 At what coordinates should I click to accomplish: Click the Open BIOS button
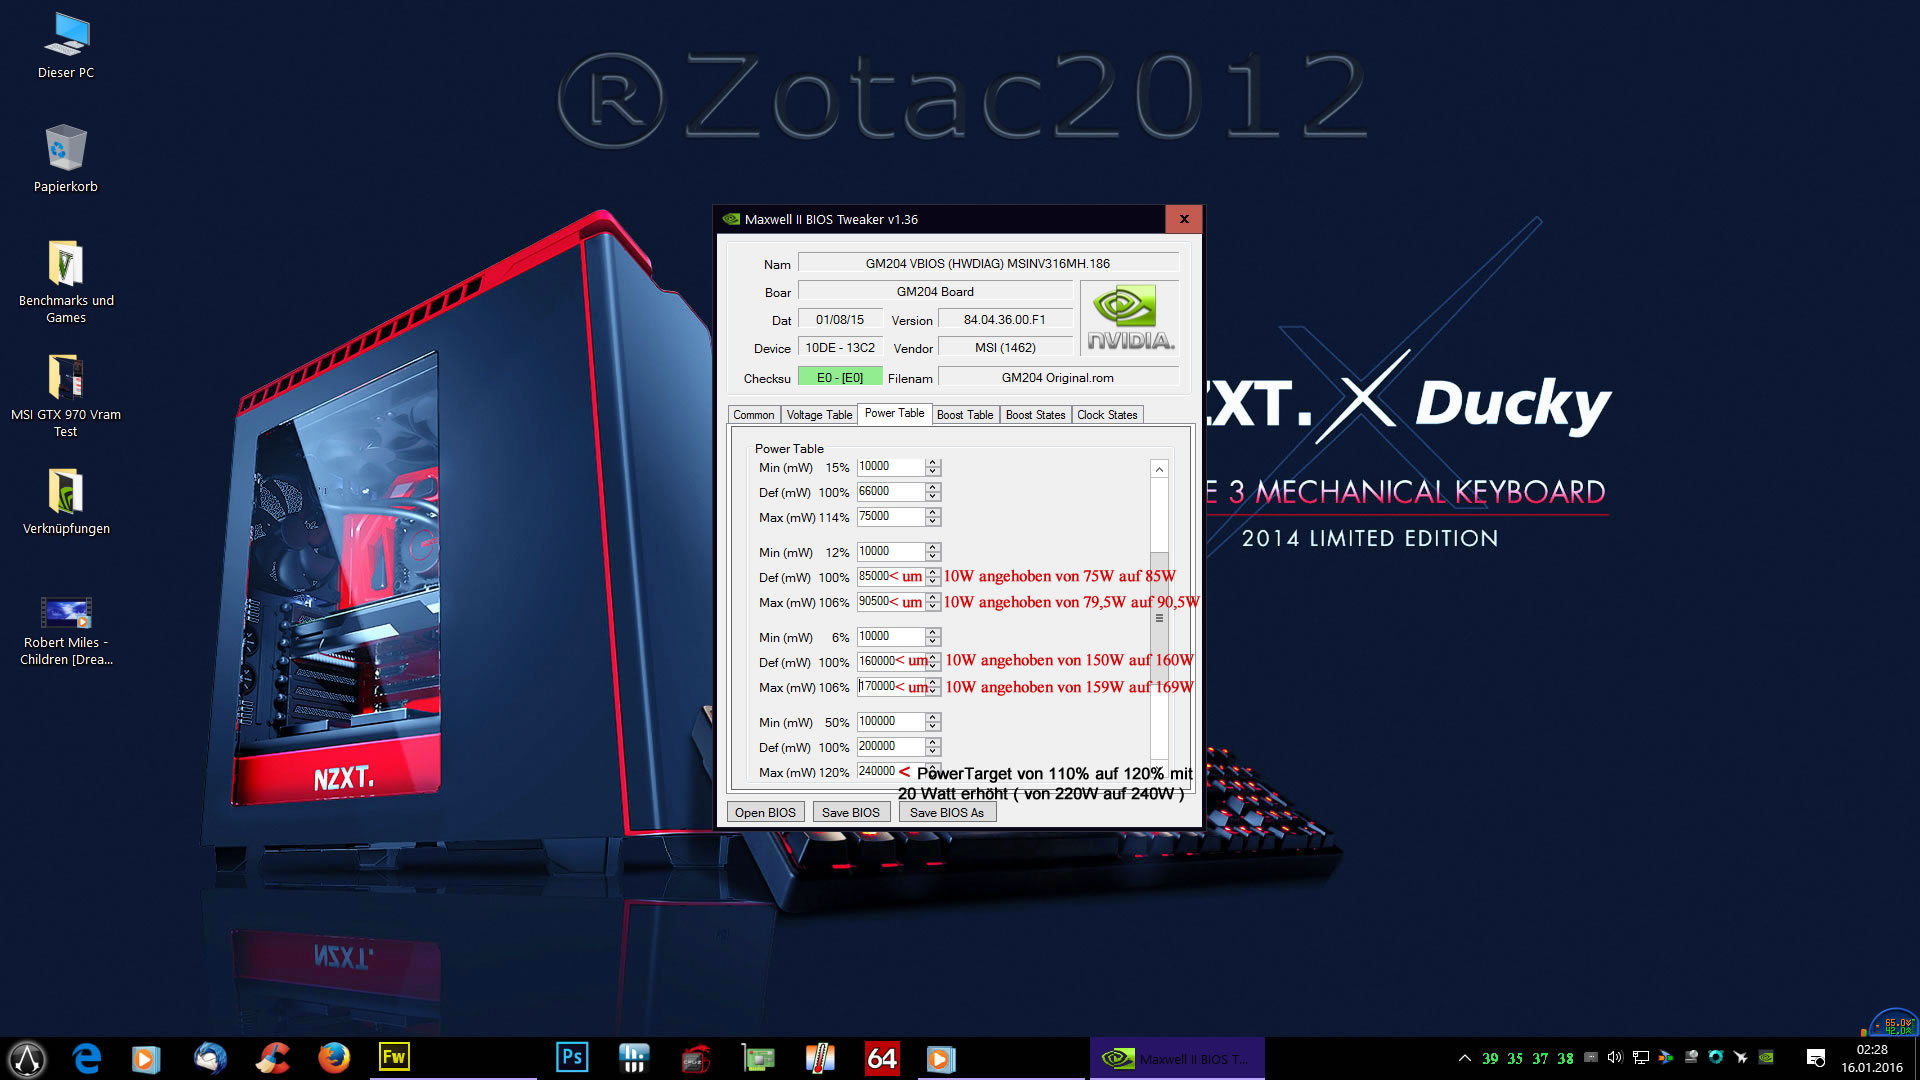(x=765, y=812)
